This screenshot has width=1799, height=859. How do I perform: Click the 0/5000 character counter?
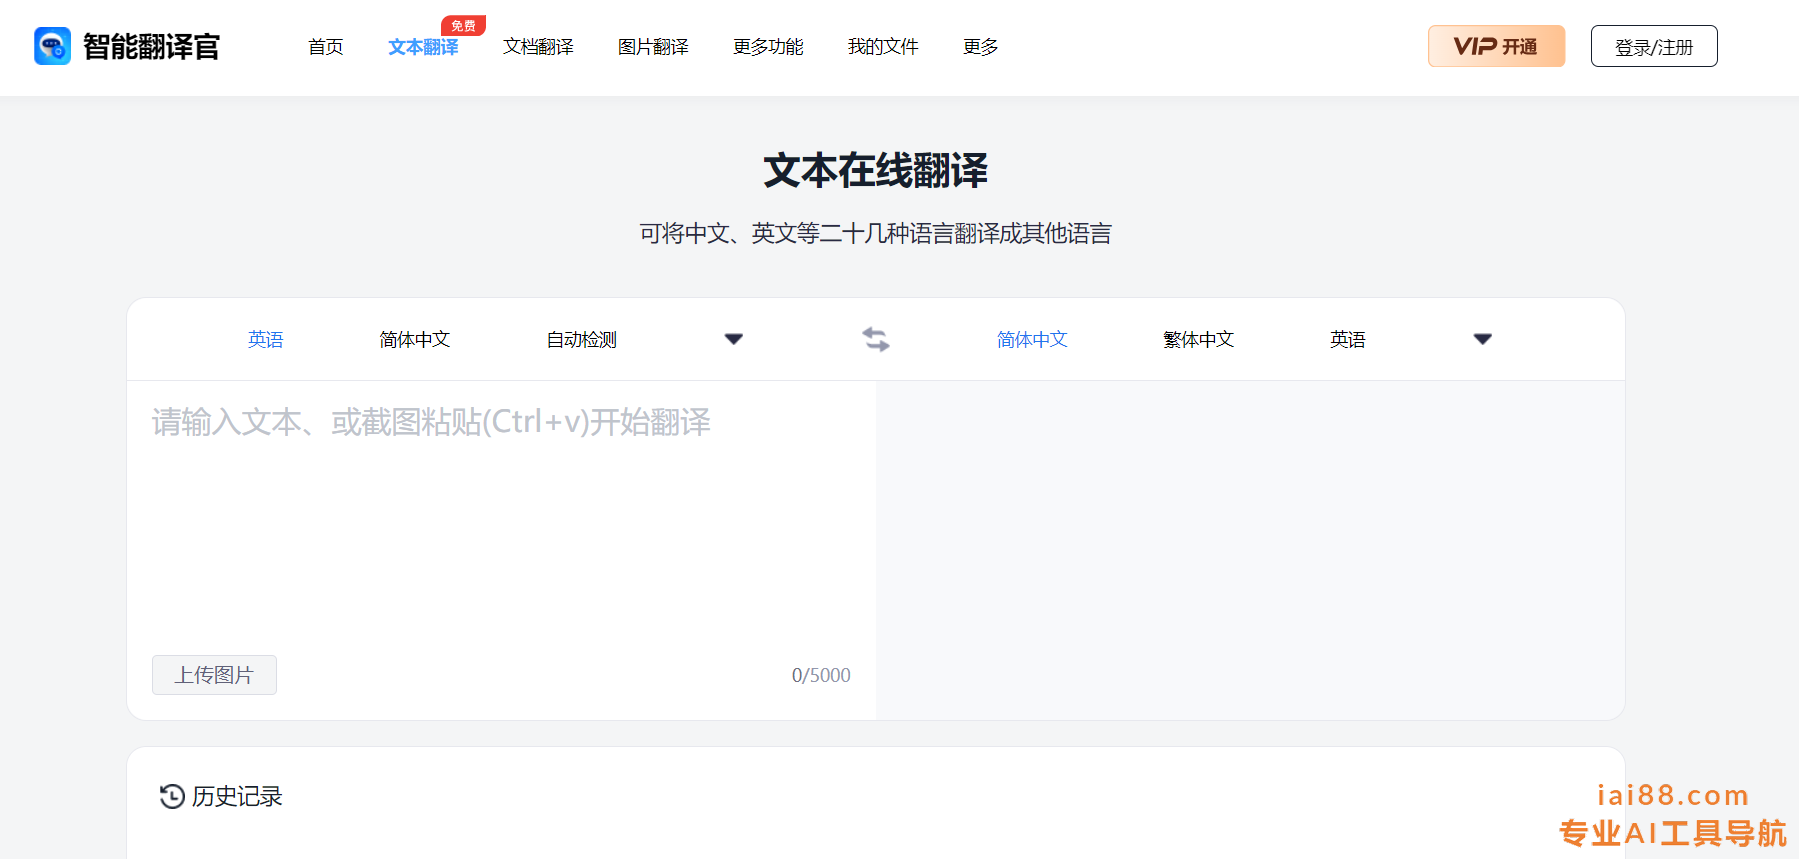pos(821,675)
